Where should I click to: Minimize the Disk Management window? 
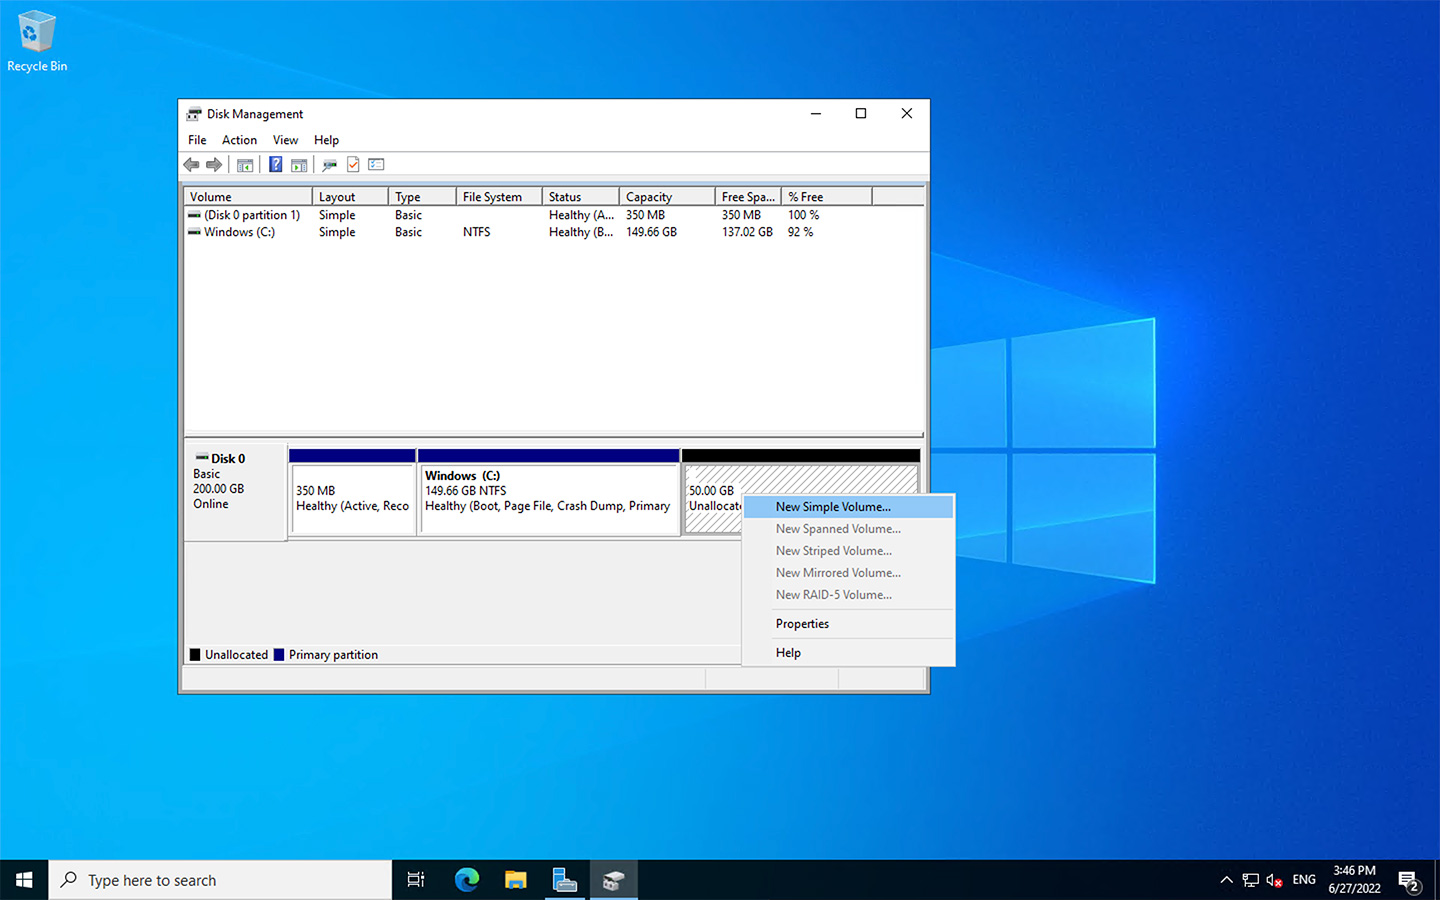coord(816,114)
